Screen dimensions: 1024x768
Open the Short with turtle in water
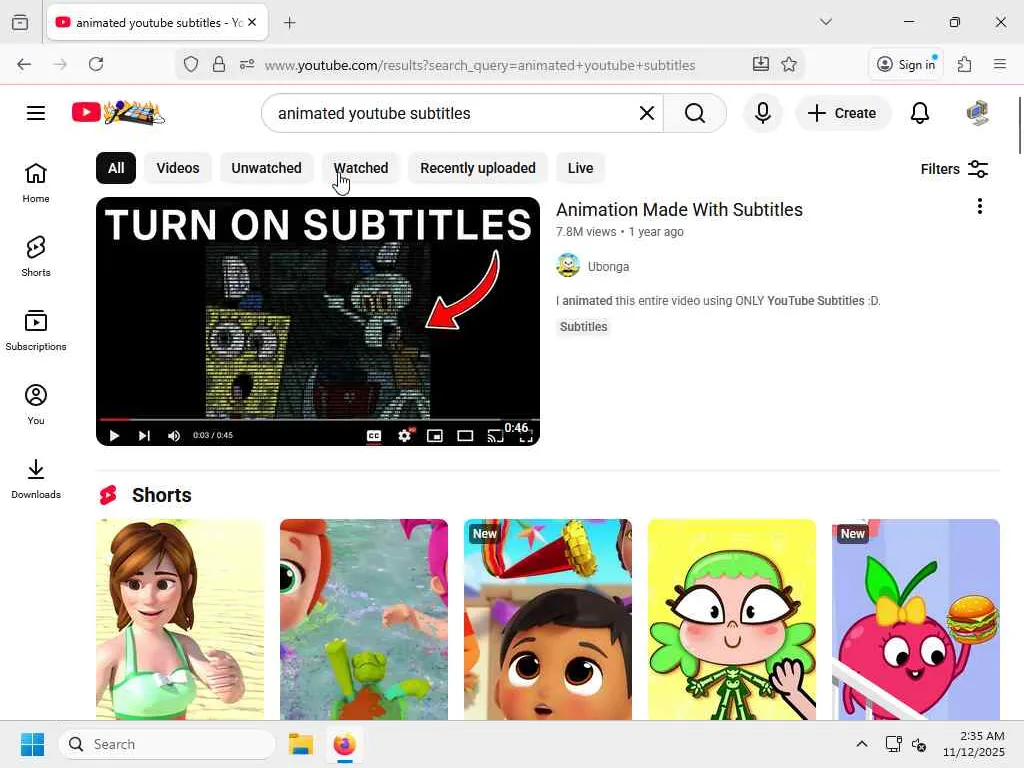[364, 620]
